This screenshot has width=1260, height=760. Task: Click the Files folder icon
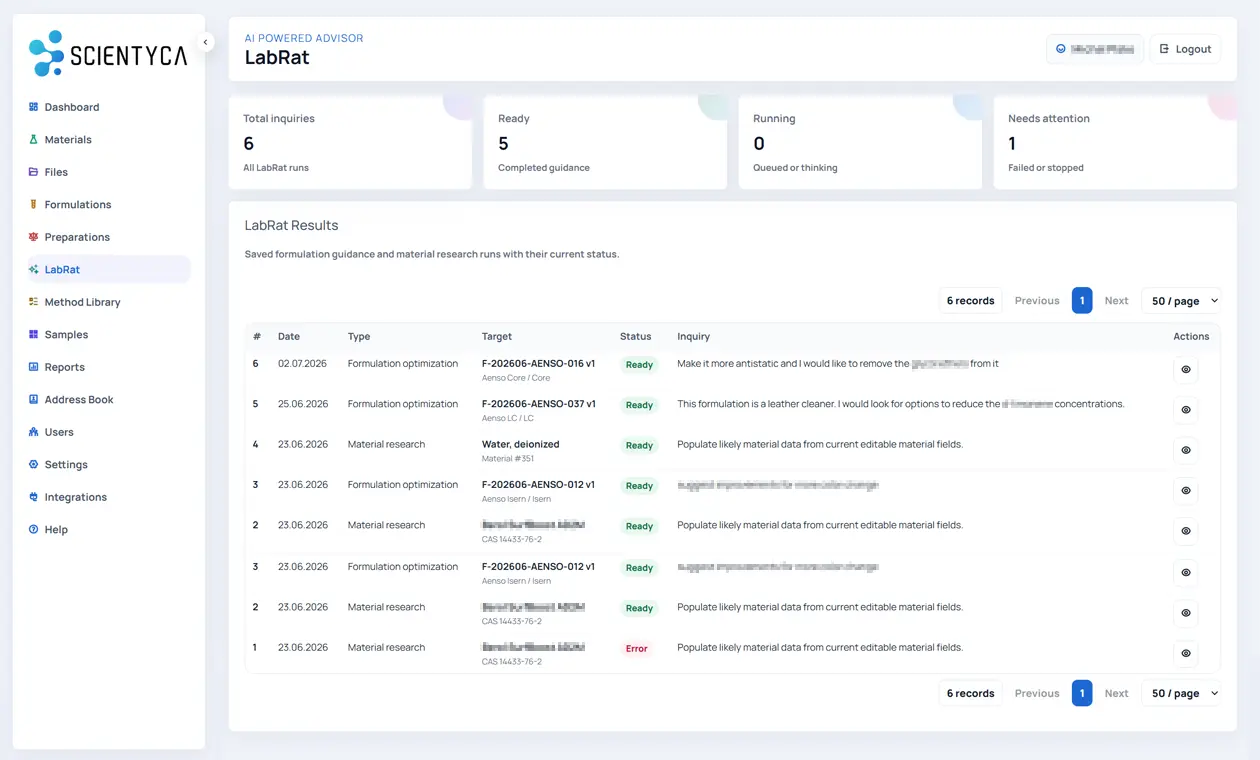[34, 172]
